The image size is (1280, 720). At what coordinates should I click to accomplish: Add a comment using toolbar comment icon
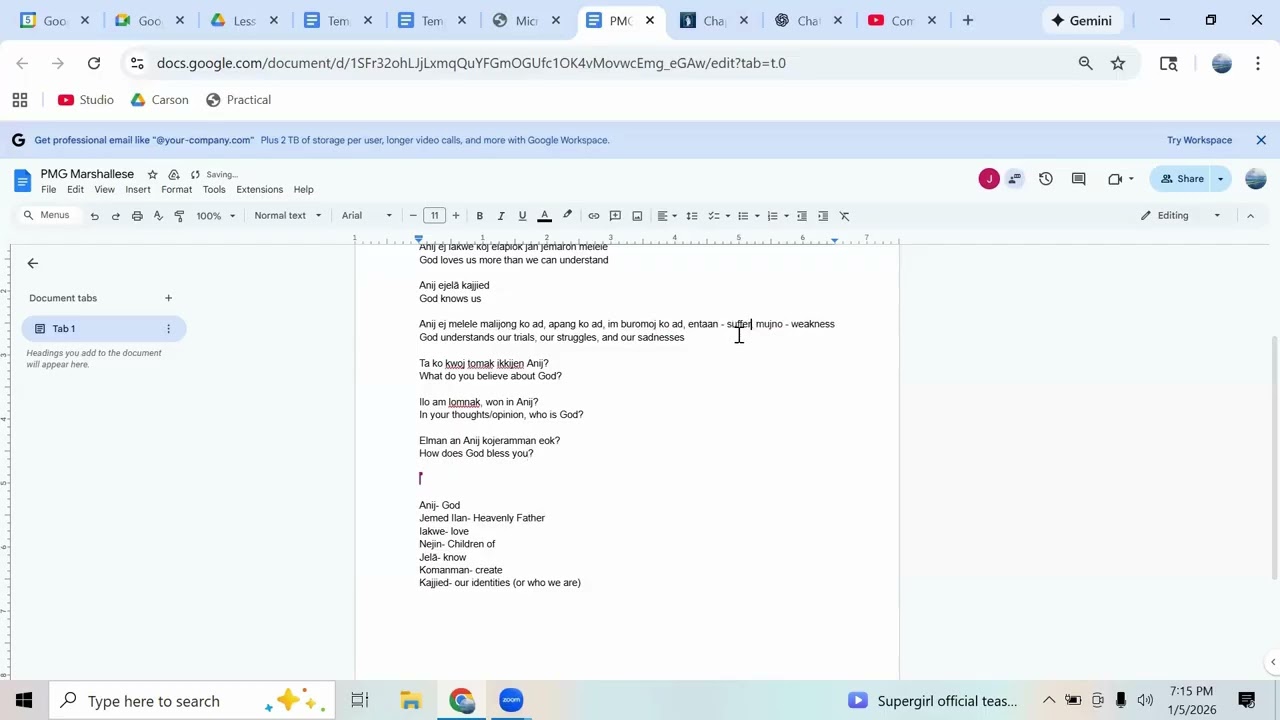[615, 216]
